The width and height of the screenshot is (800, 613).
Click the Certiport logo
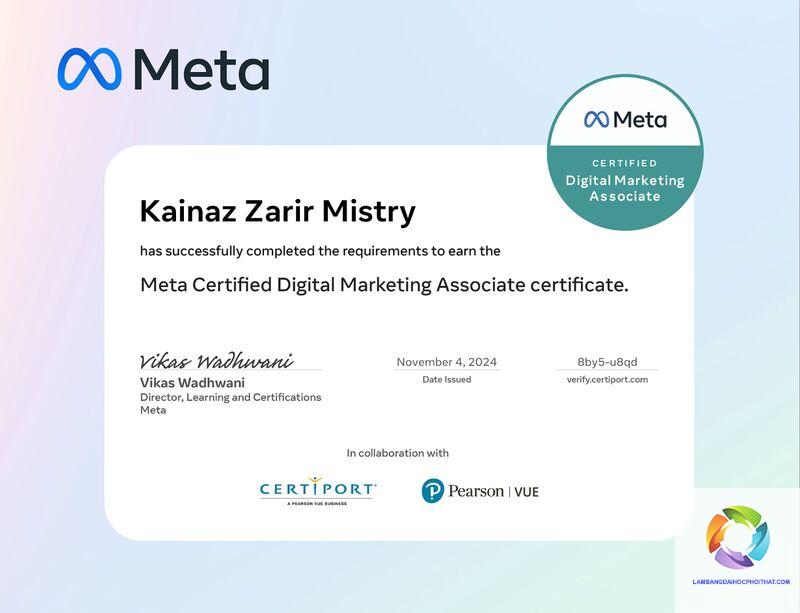pos(318,491)
